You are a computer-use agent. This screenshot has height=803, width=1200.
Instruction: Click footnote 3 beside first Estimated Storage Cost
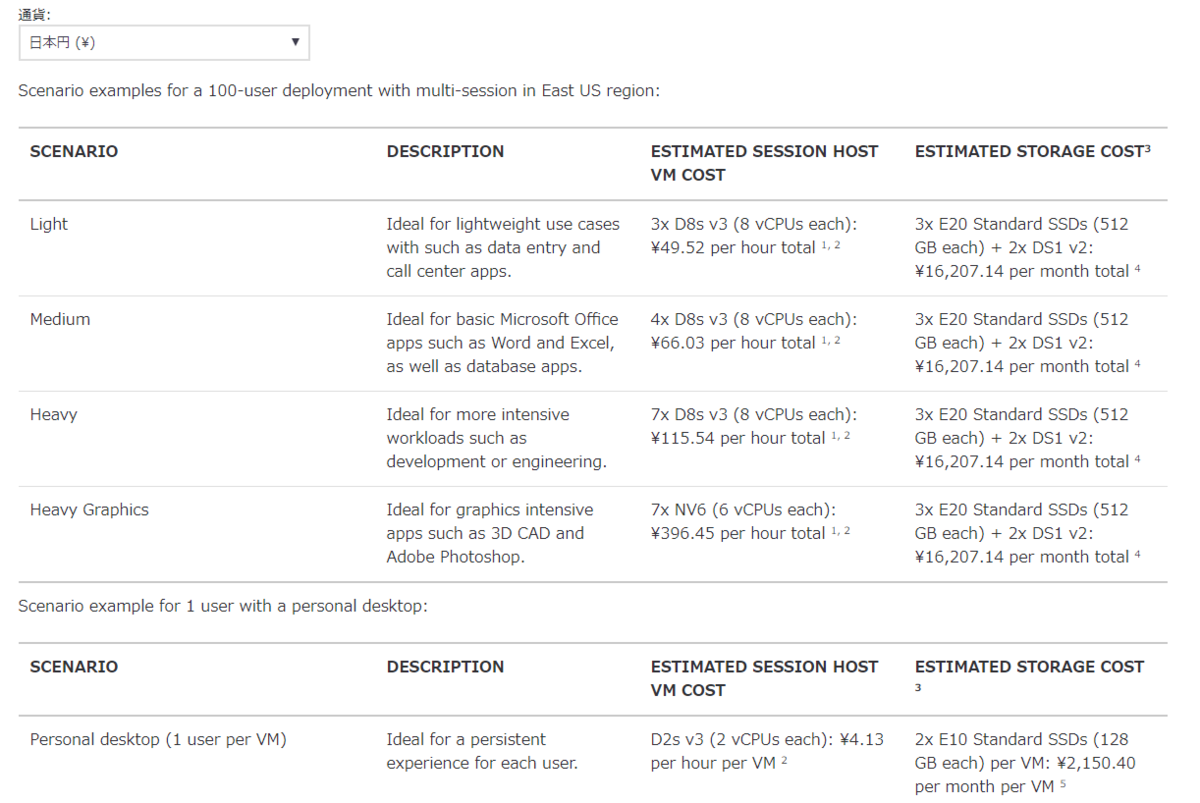tap(1147, 148)
